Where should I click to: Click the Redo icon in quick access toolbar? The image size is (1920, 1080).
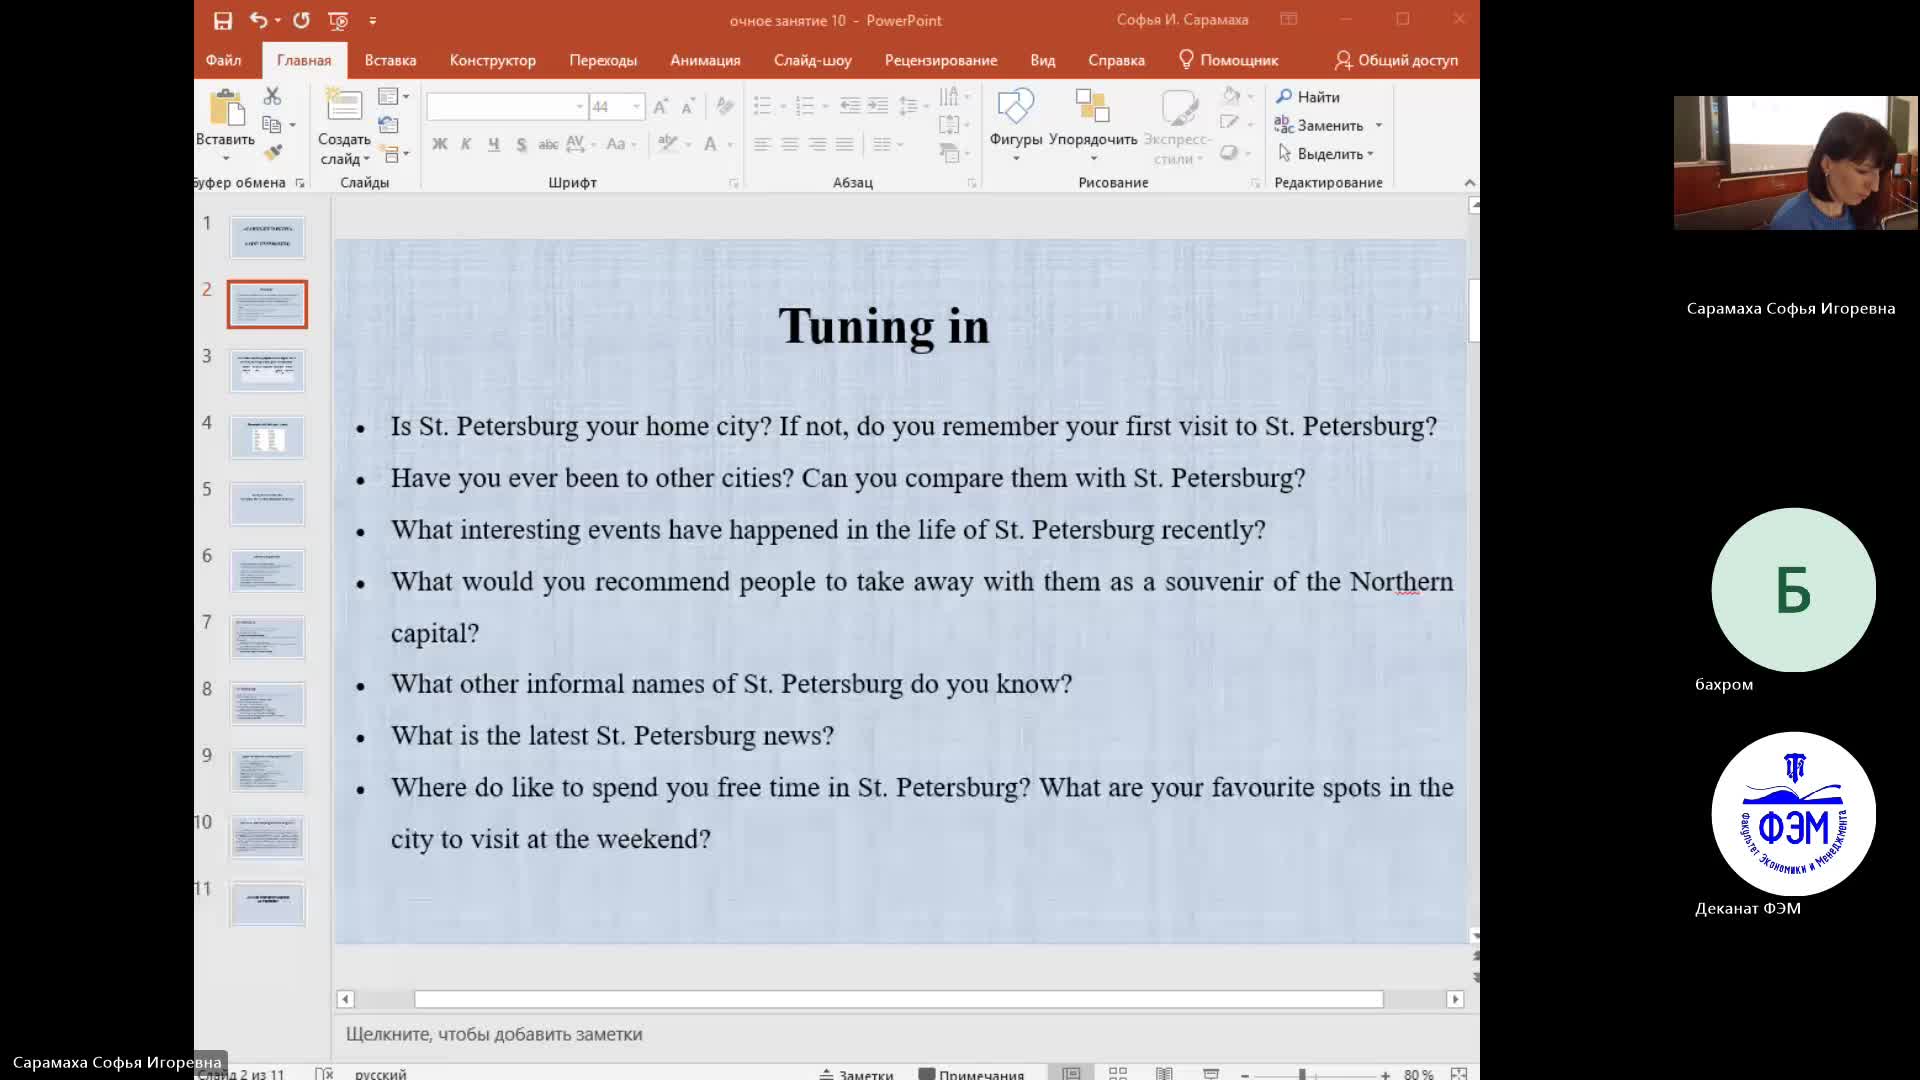coord(302,20)
